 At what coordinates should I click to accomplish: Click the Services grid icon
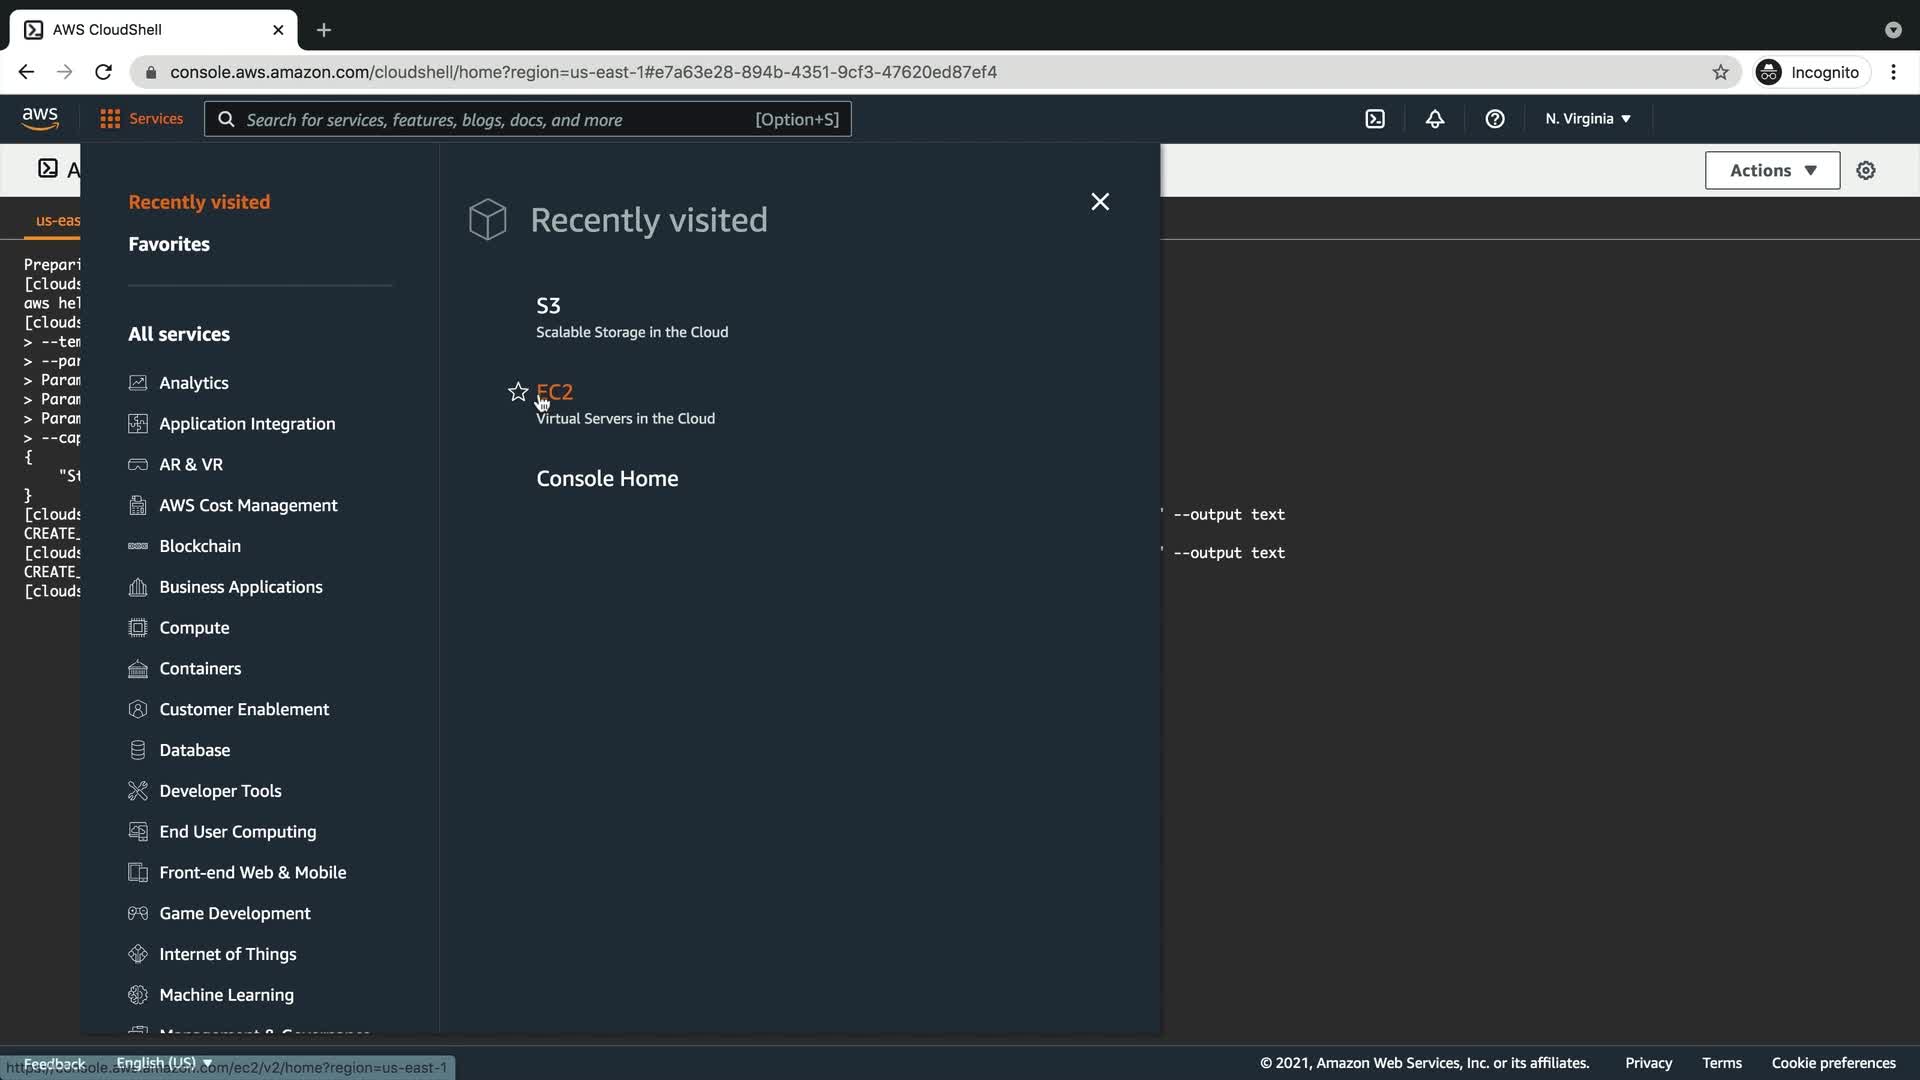pyautogui.click(x=110, y=119)
